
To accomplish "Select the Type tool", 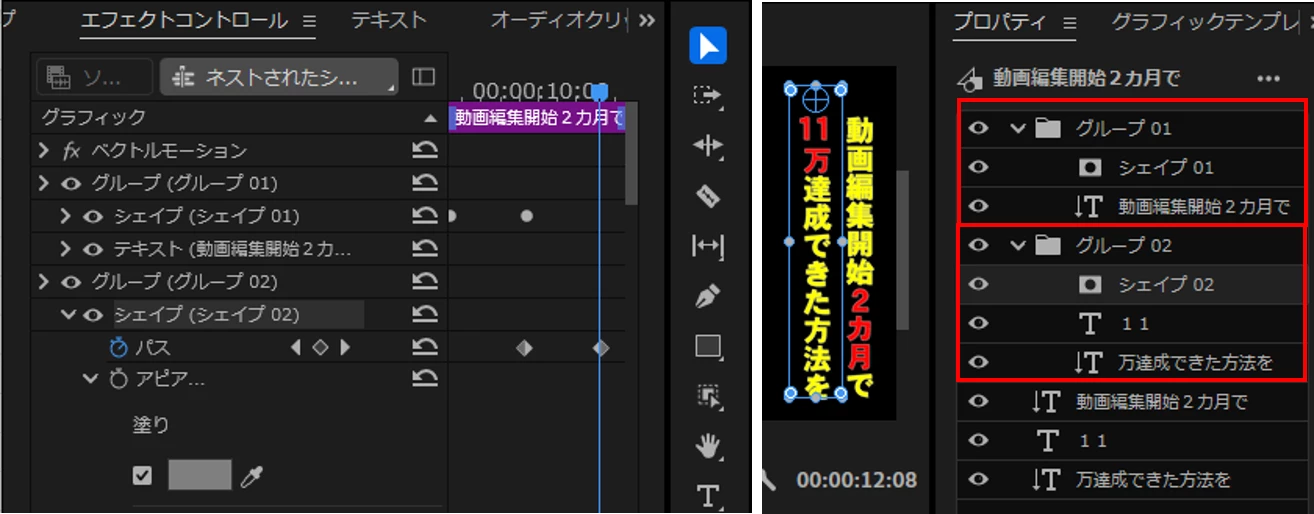I will 708,496.
